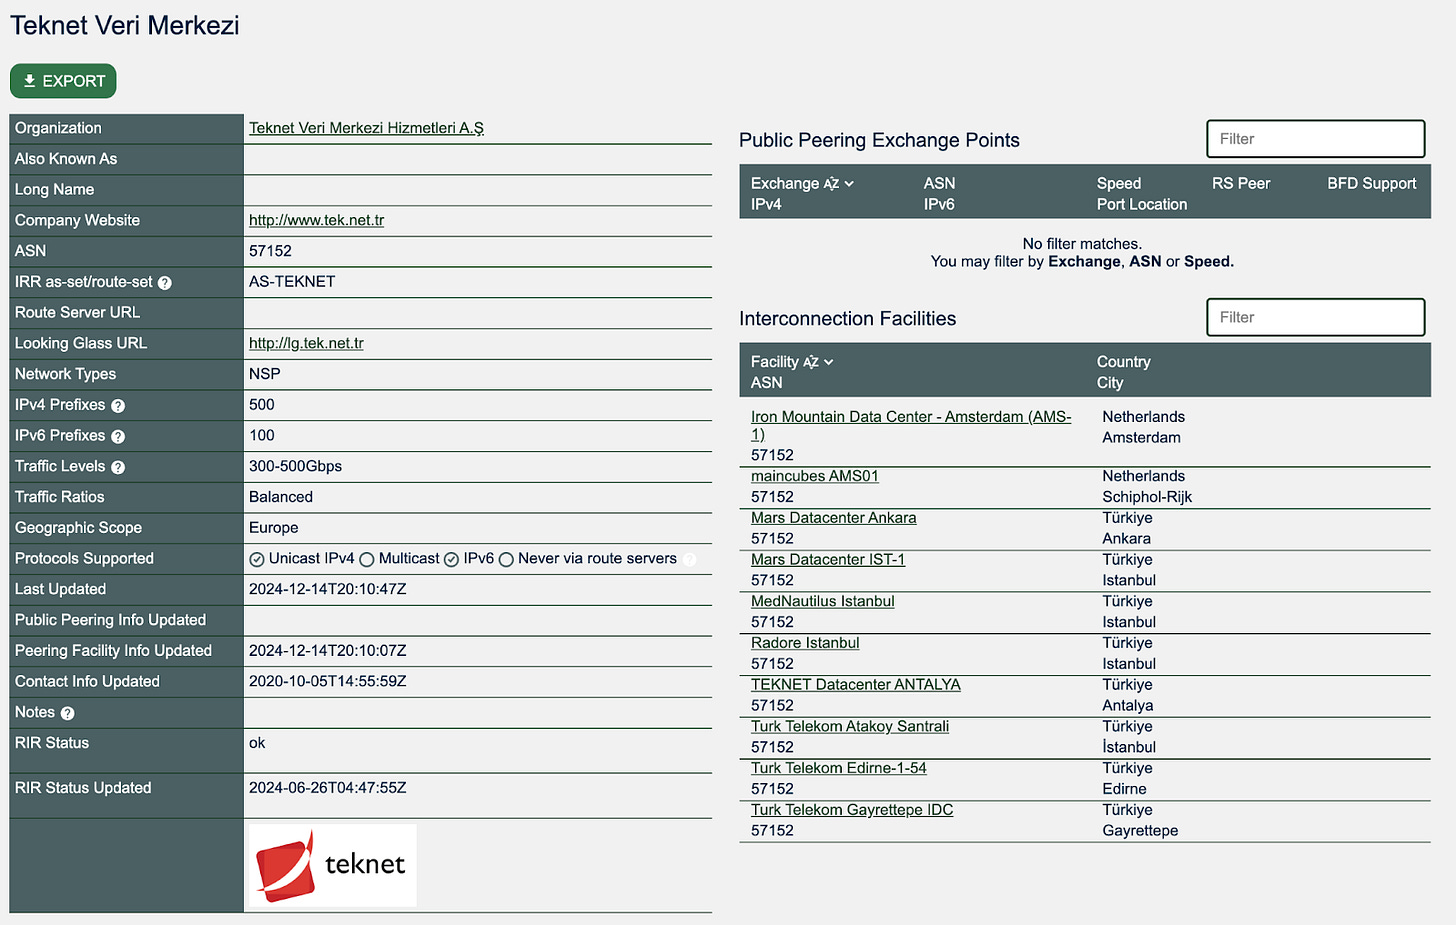Open help icon beside IRR as-set/route-set
Image resolution: width=1456 pixels, height=925 pixels.
165,283
